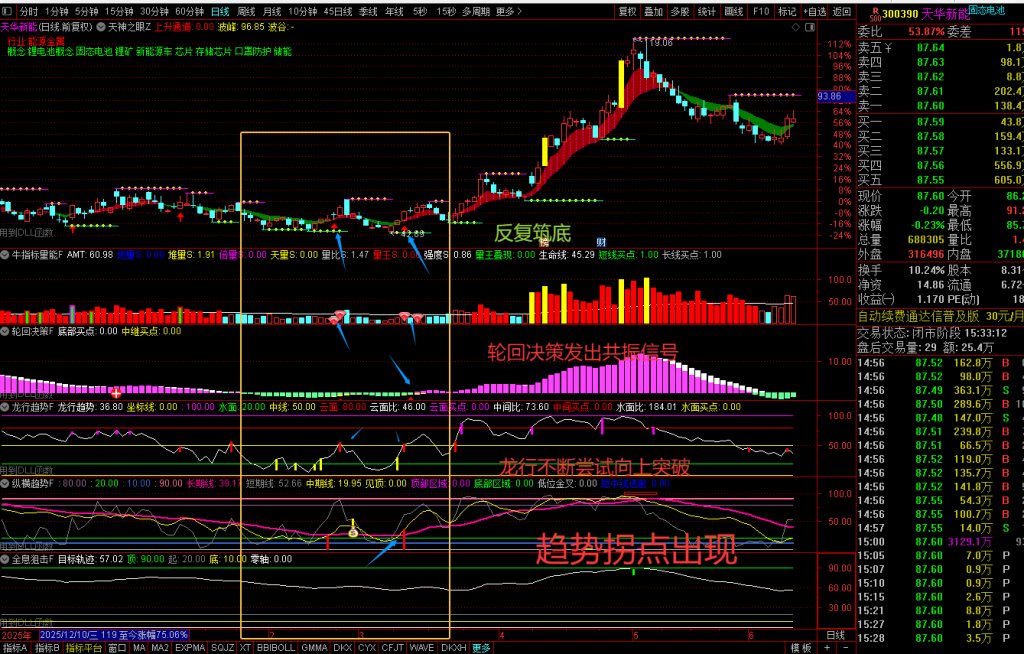Click the round icon before 全息狙击F

pyautogui.click(x=5, y=559)
